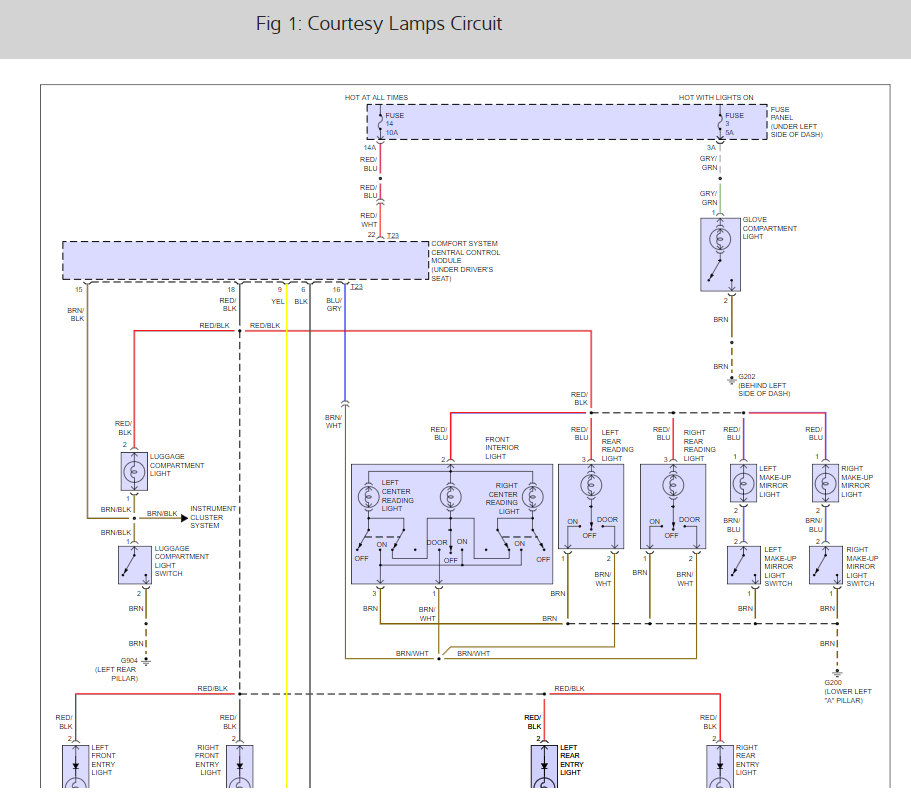Click the Right Center Reading Light bulb
This screenshot has width=911, height=803.
pyautogui.click(x=532, y=497)
